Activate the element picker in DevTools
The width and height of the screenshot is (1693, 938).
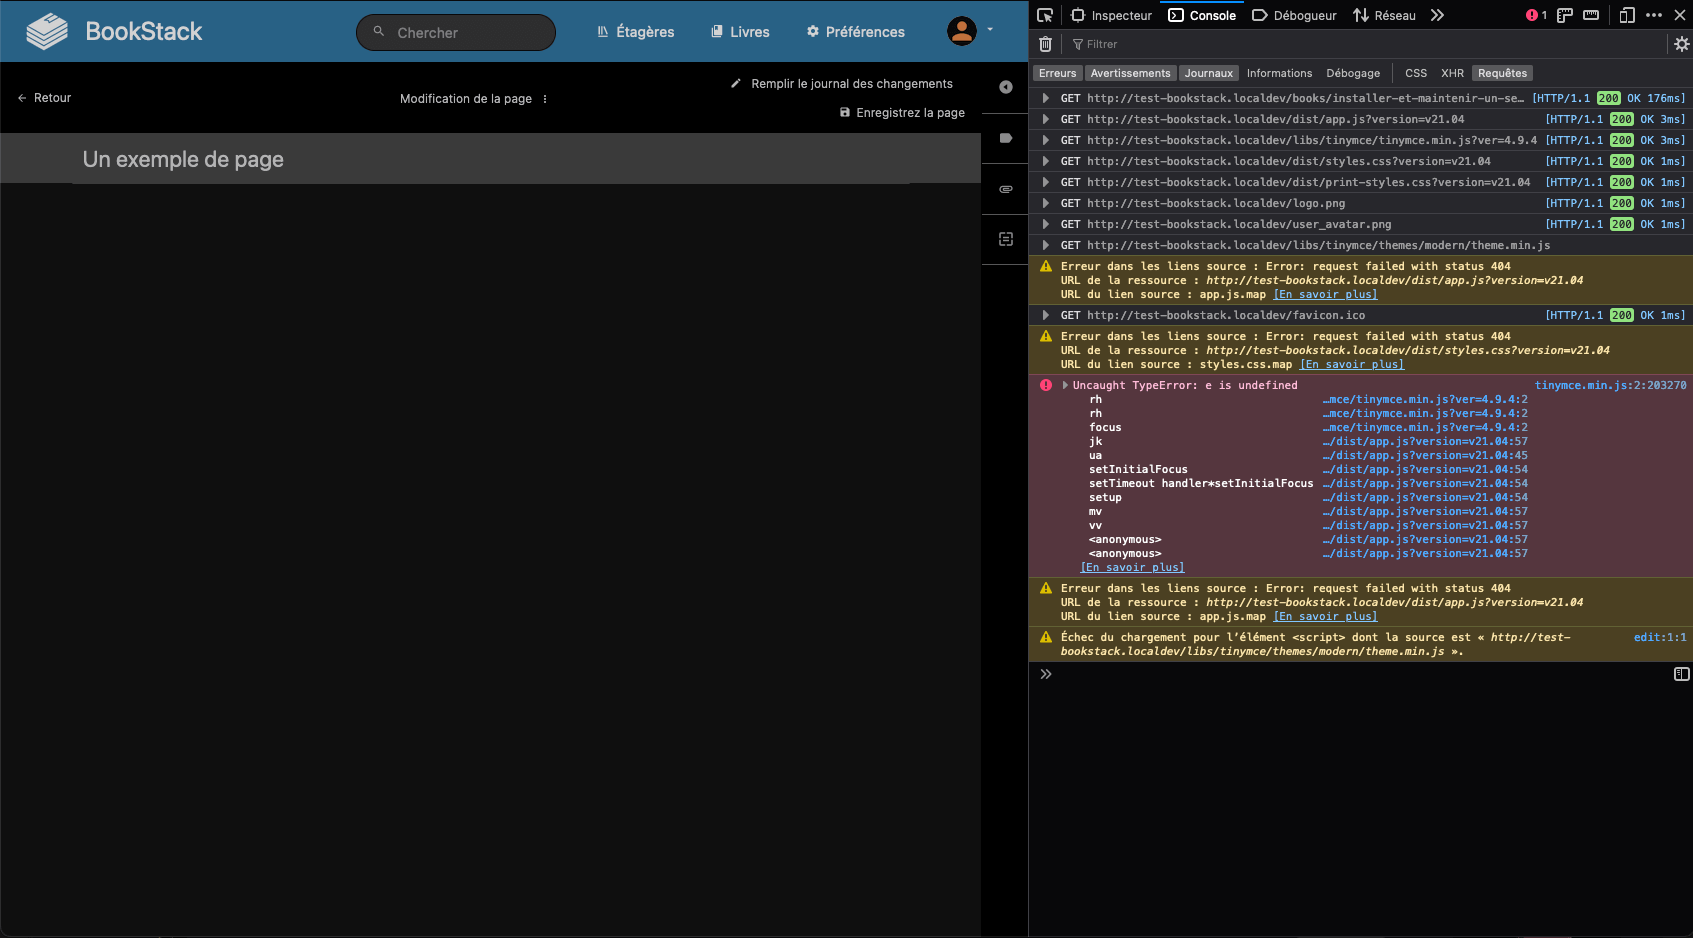1044,15
